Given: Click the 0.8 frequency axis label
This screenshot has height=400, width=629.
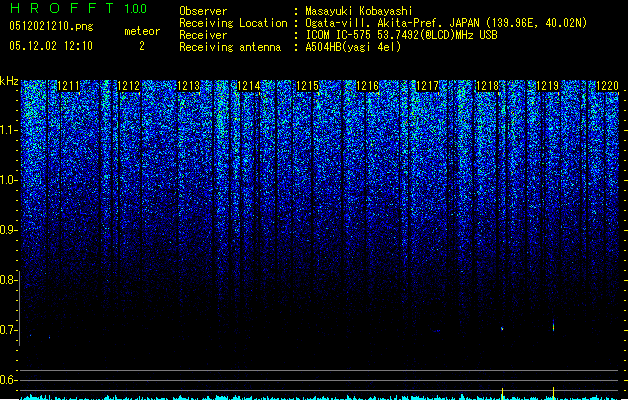Looking at the screenshot, I should 8,280.
